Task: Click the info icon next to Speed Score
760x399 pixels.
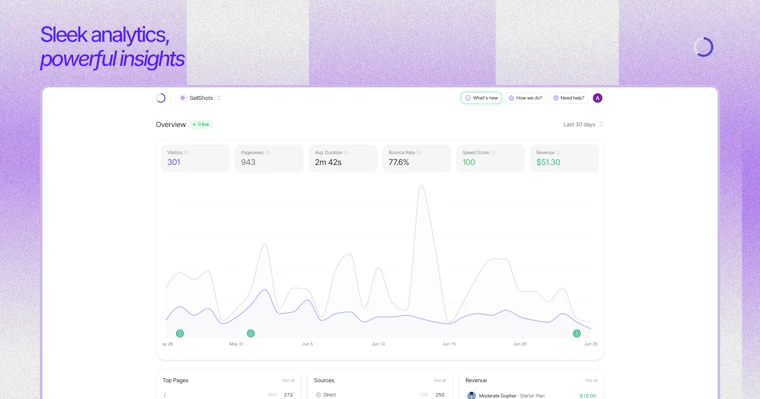Action: (x=493, y=152)
